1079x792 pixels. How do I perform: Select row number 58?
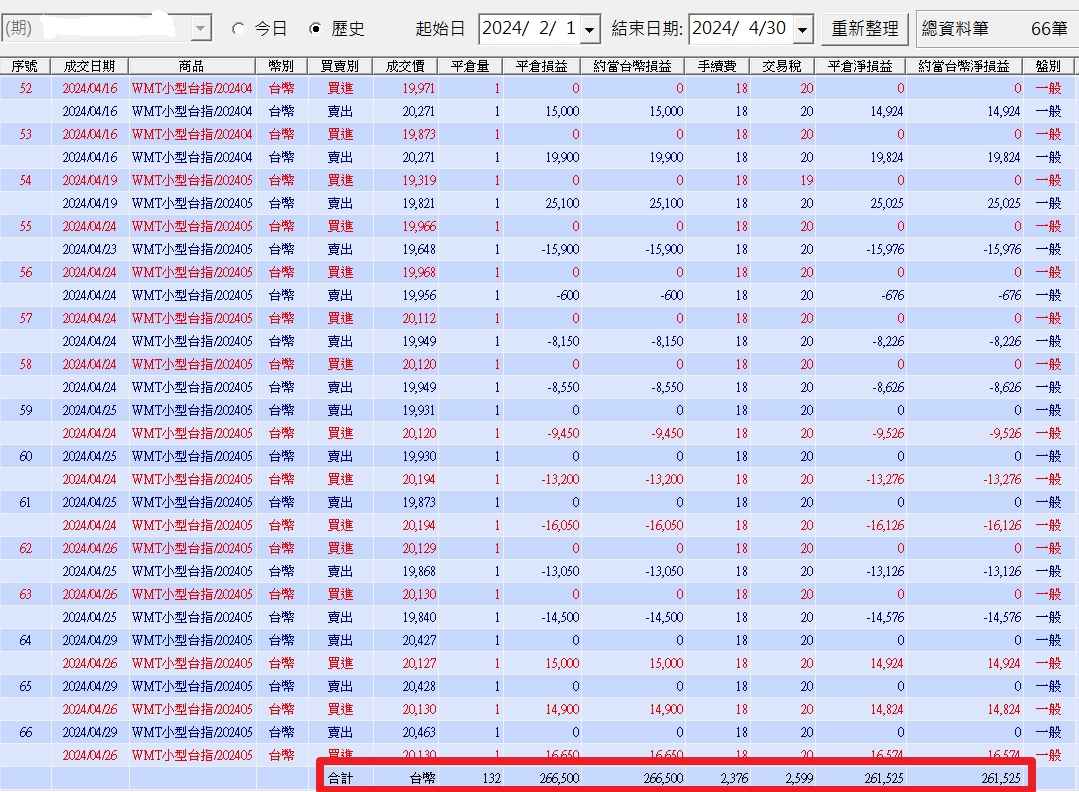[25, 364]
